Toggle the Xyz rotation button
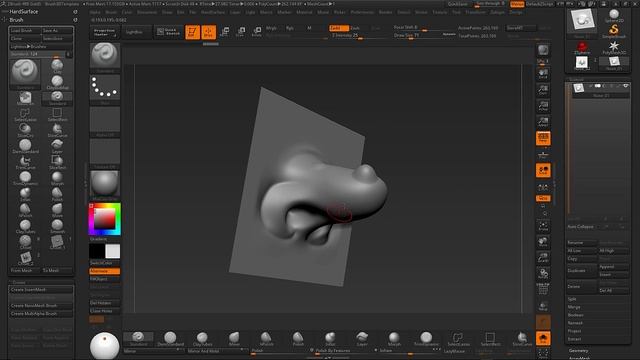The width and height of the screenshot is (640, 360). 543,198
